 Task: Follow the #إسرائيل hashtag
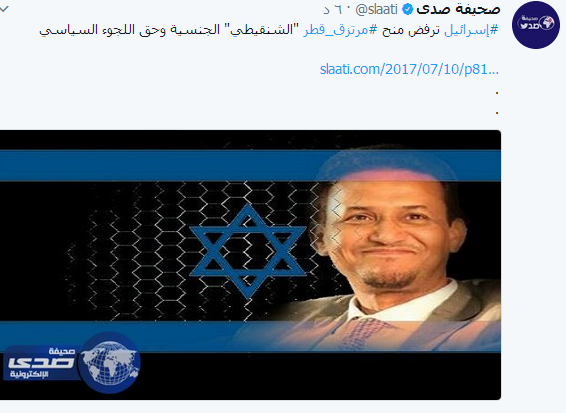pos(471,30)
